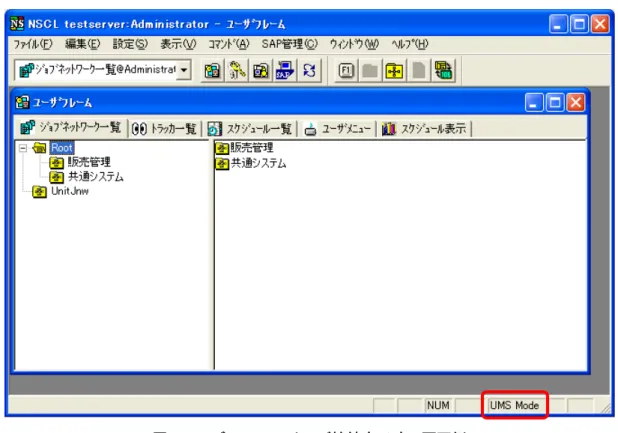The height and width of the screenshot is (433, 618).
Task: Click the UMS Mode status bar indicator
Action: (x=514, y=405)
